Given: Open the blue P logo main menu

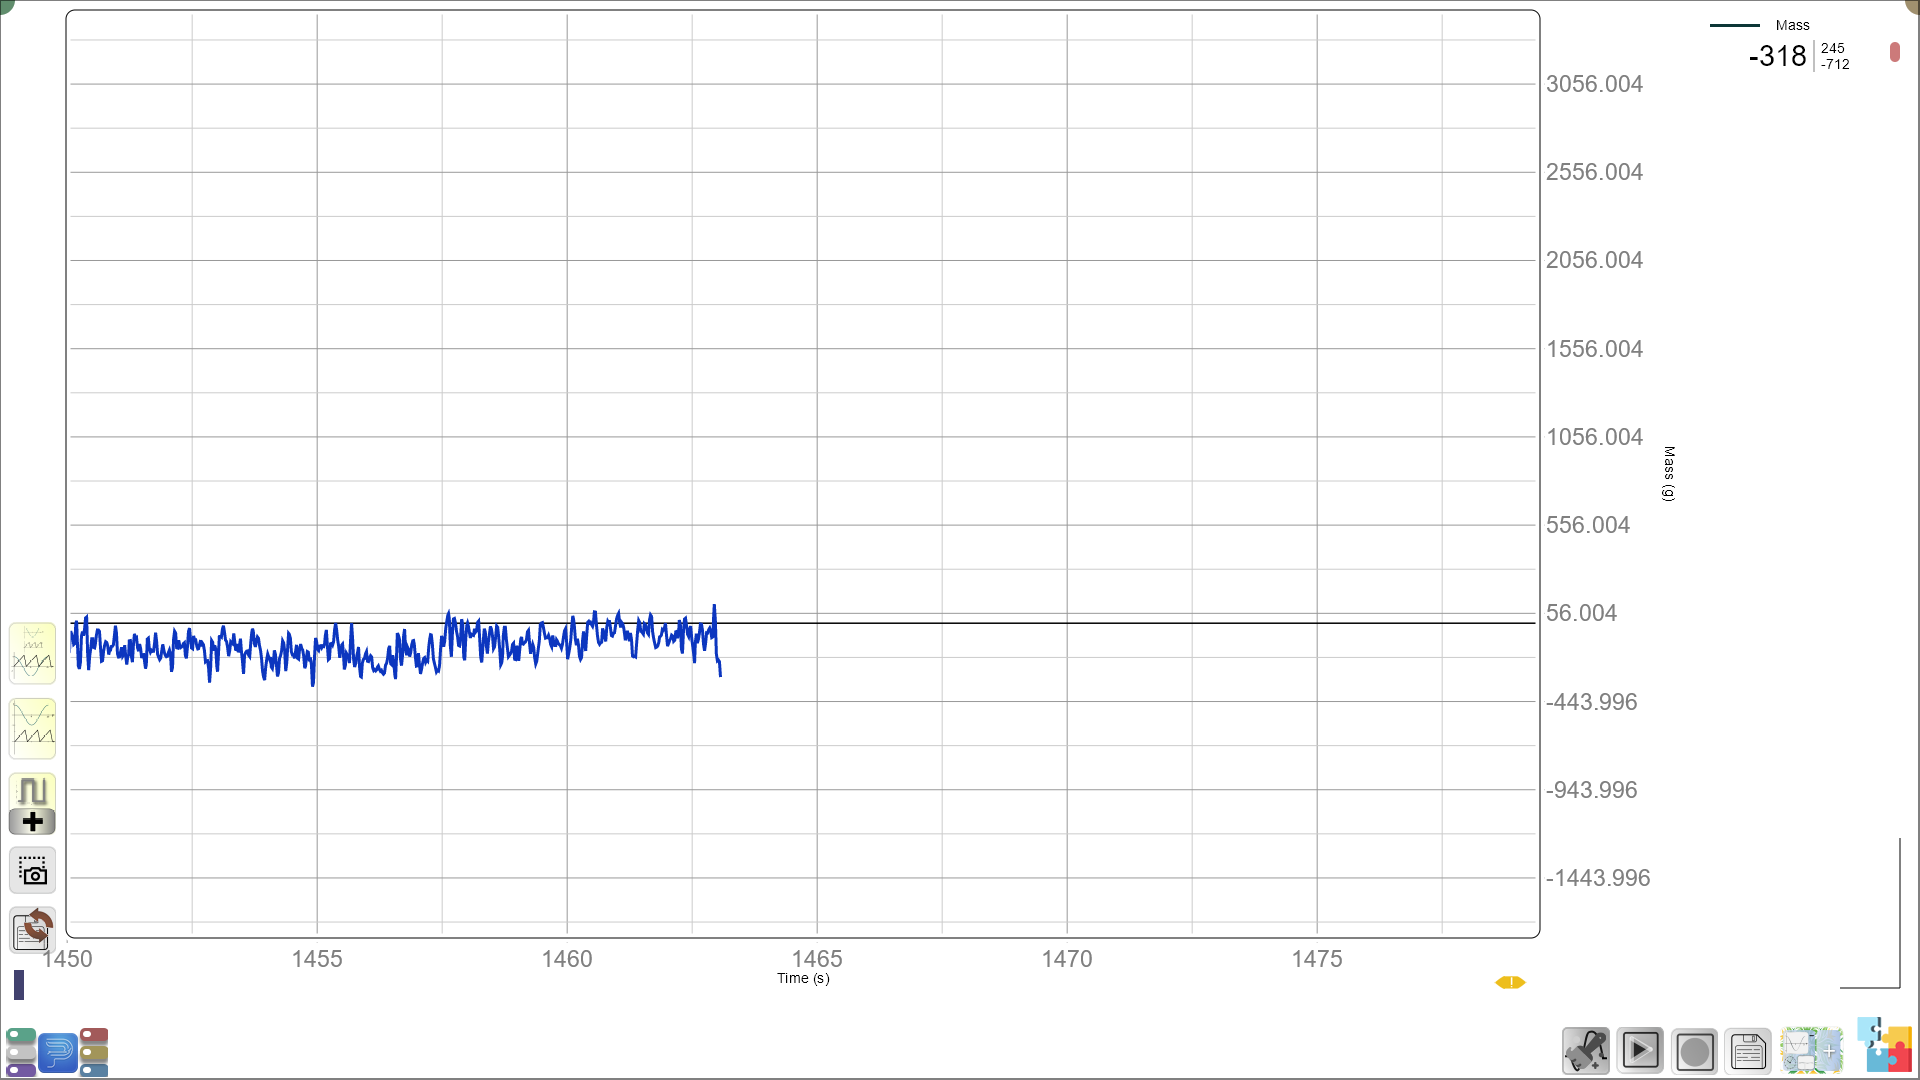Looking at the screenshot, I should coord(58,1052).
